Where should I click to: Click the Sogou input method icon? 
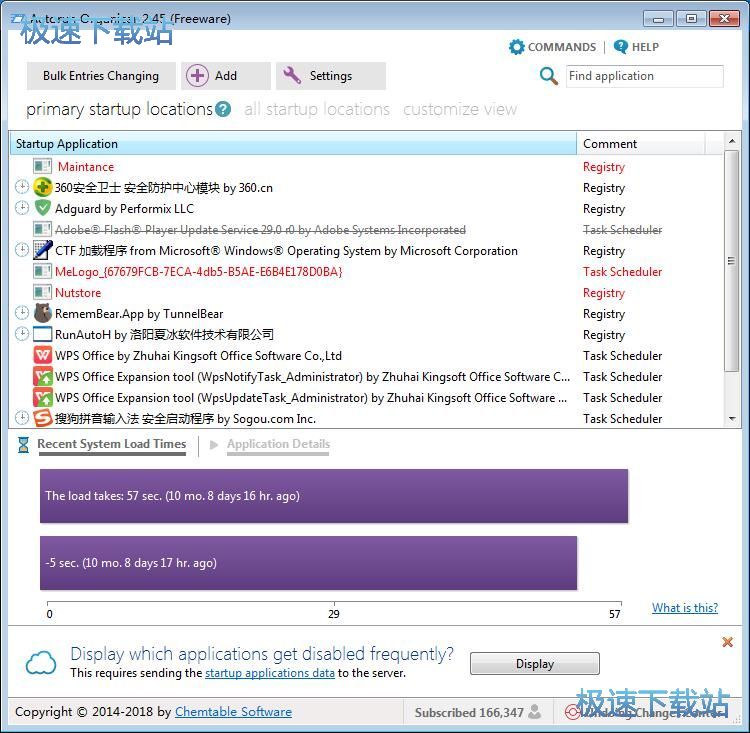[43, 418]
